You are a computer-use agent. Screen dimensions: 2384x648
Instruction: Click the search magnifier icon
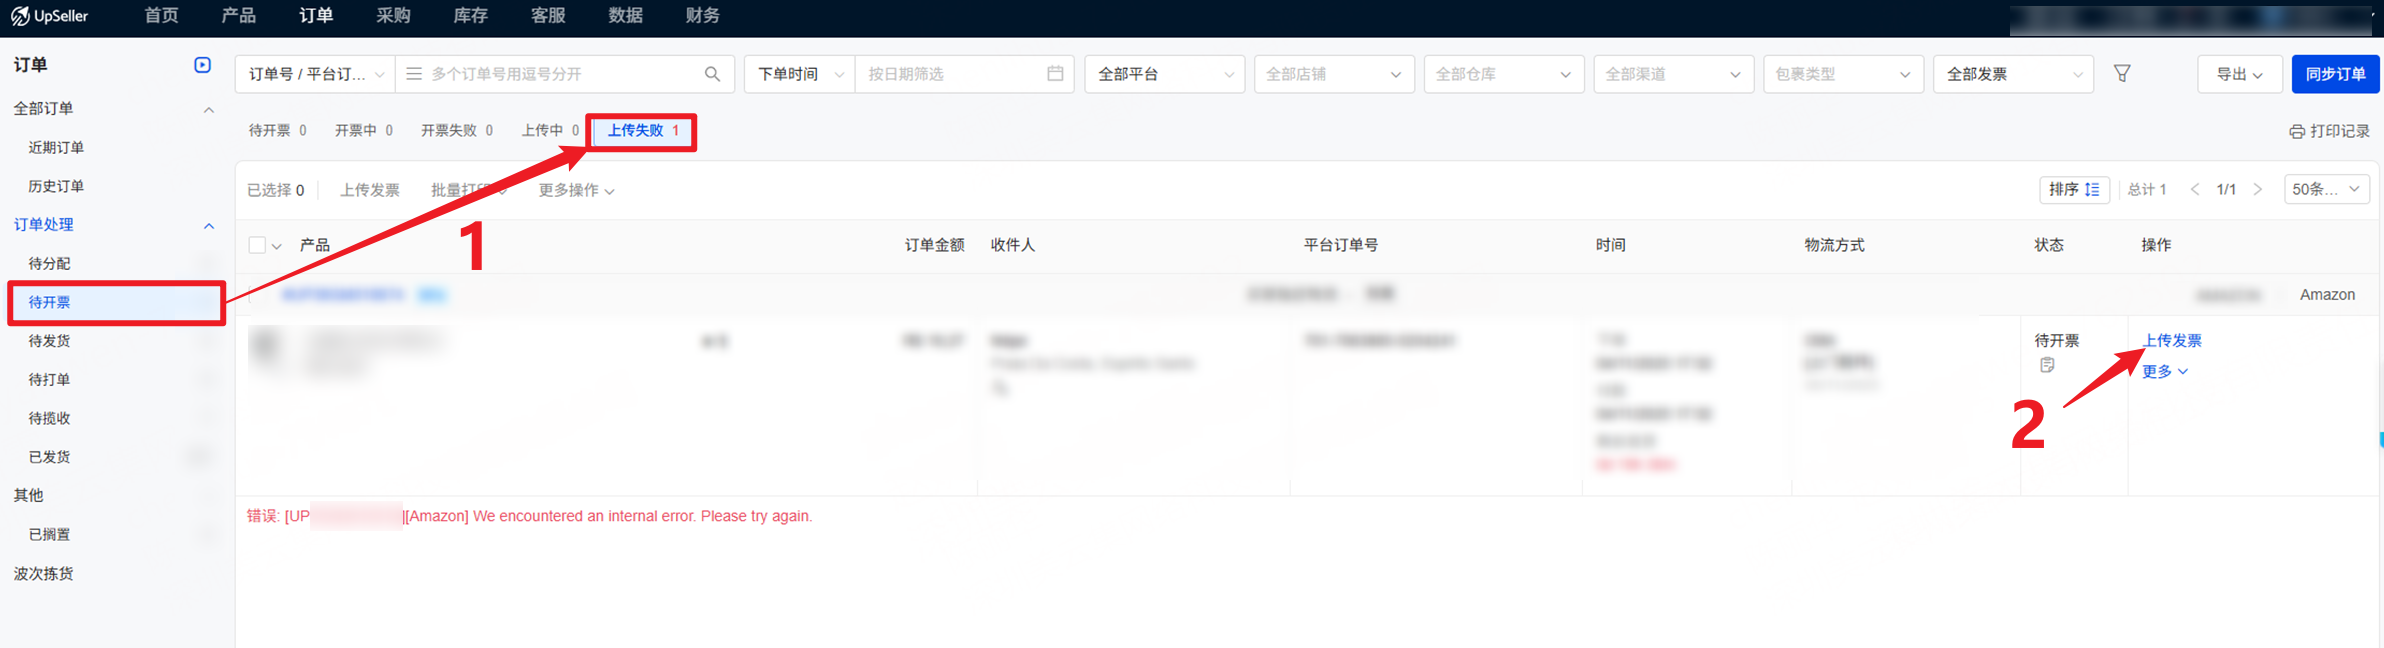pyautogui.click(x=712, y=74)
